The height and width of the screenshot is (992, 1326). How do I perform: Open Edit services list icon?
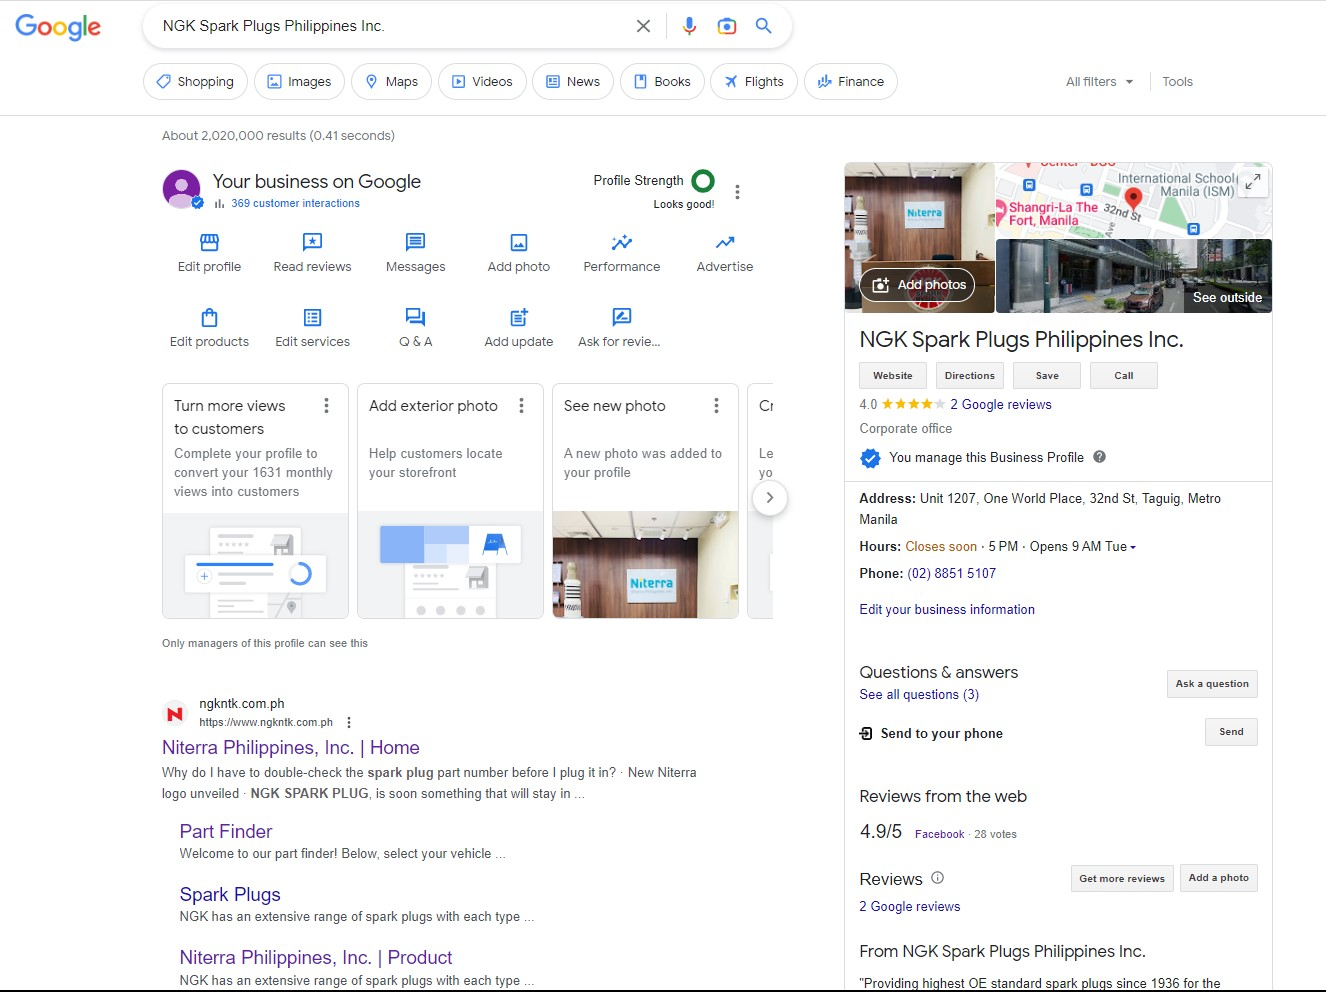click(x=312, y=317)
